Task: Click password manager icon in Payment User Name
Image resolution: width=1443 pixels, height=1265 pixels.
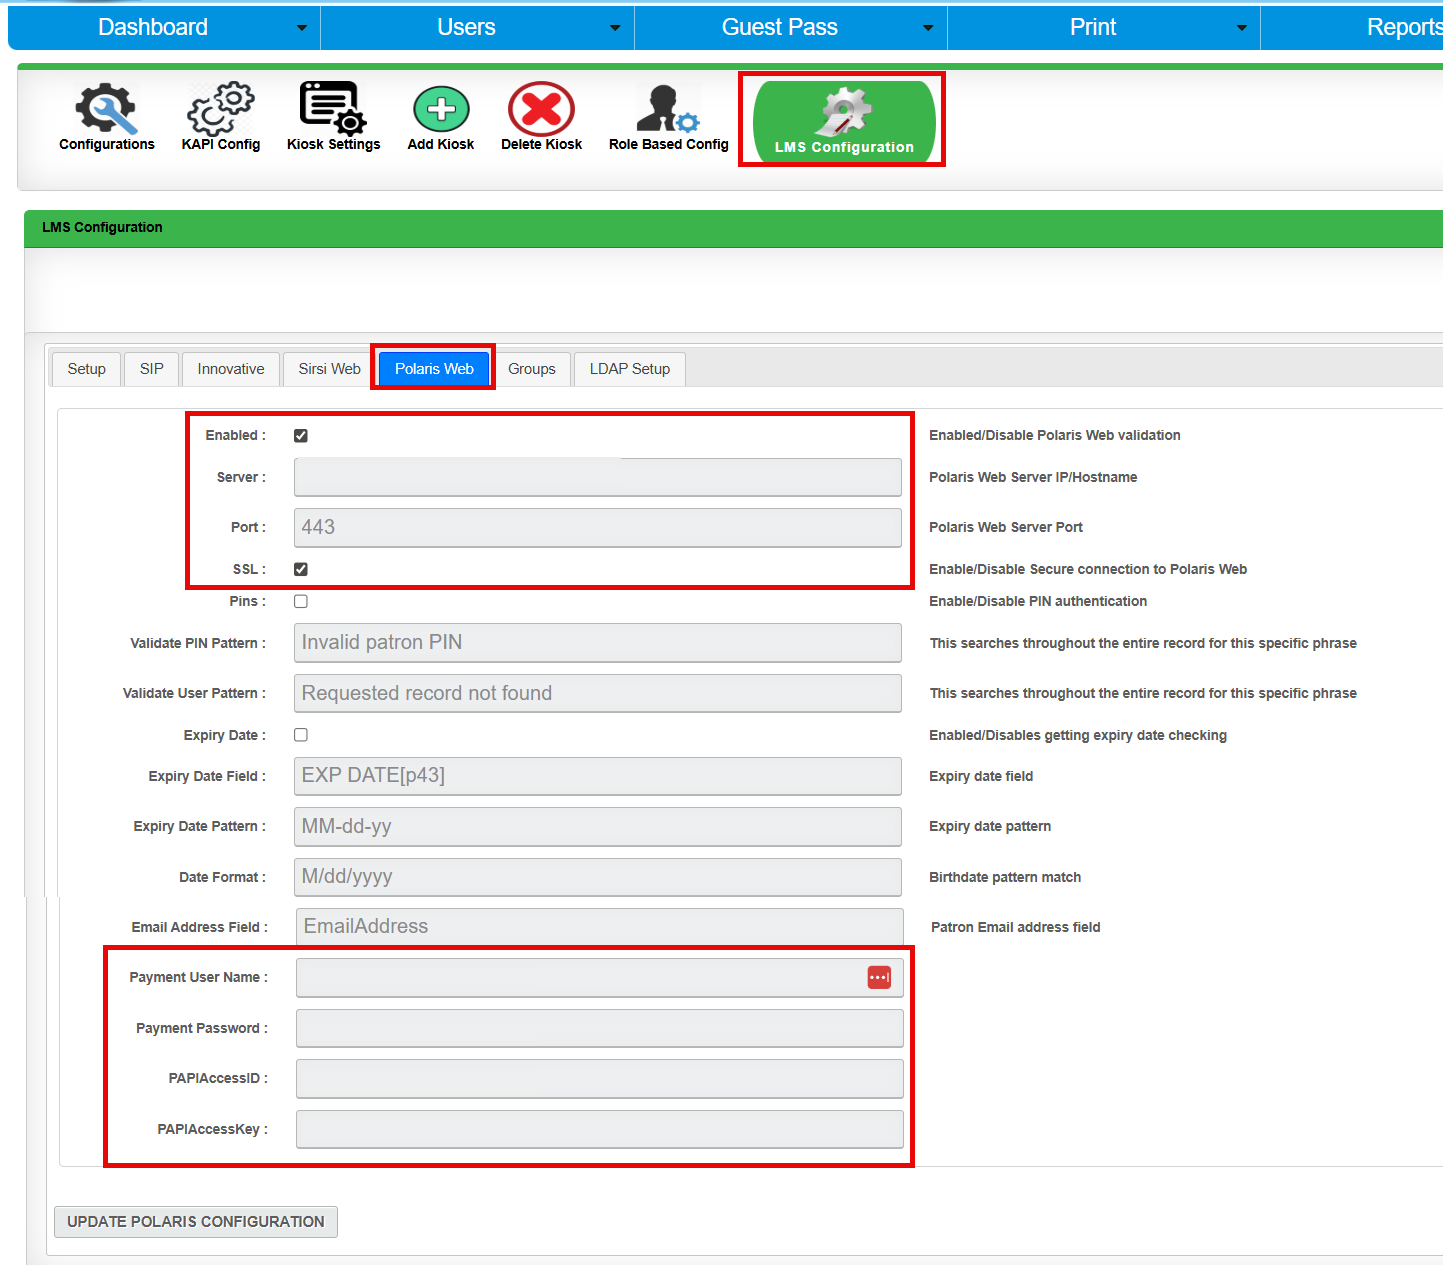Action: click(879, 977)
